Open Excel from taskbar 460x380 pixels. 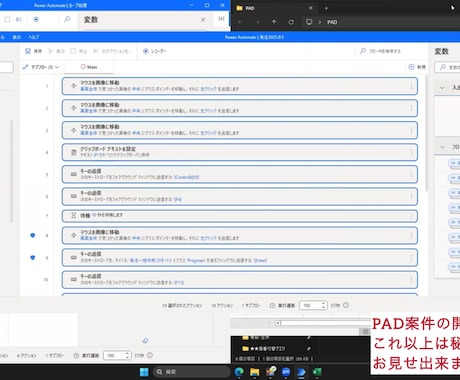(317, 372)
